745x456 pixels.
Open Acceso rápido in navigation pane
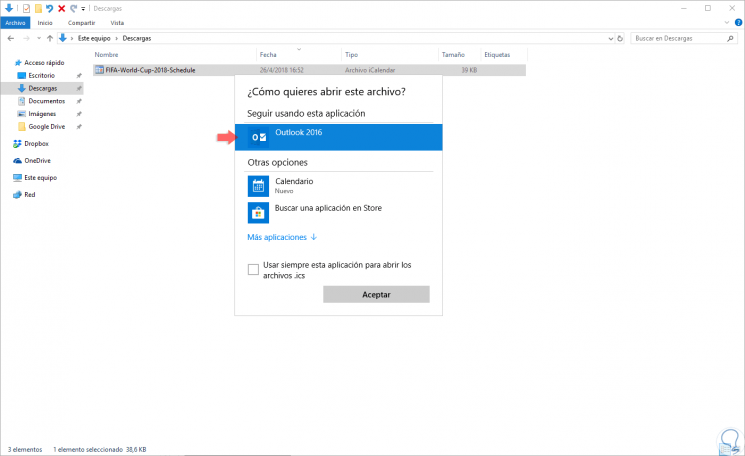44,63
